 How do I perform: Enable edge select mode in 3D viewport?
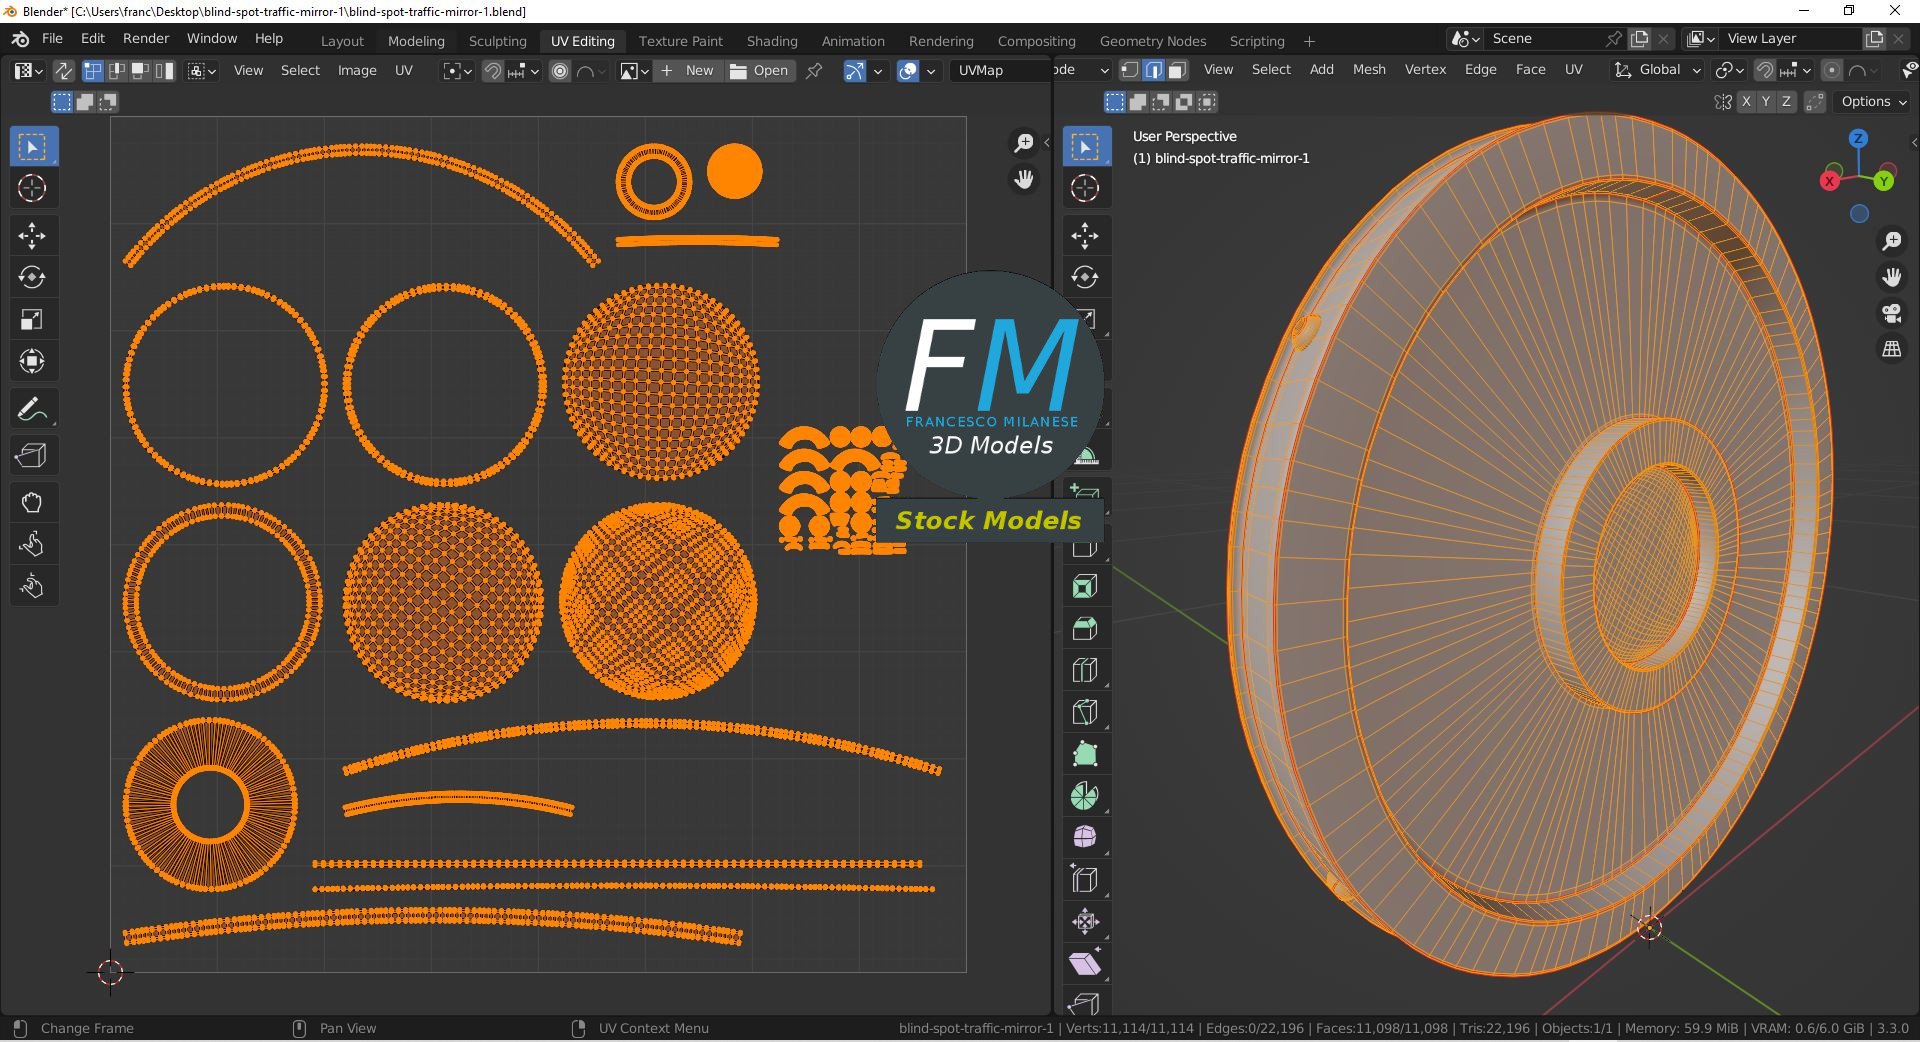tap(1154, 70)
